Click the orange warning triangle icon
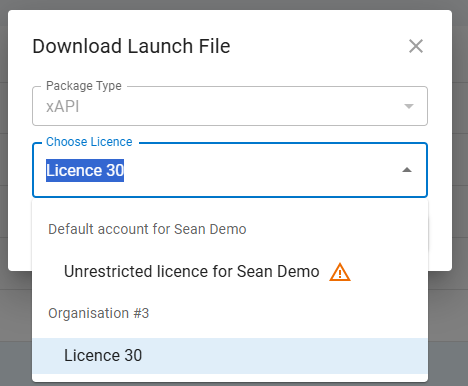The height and width of the screenshot is (386, 468). 340,272
